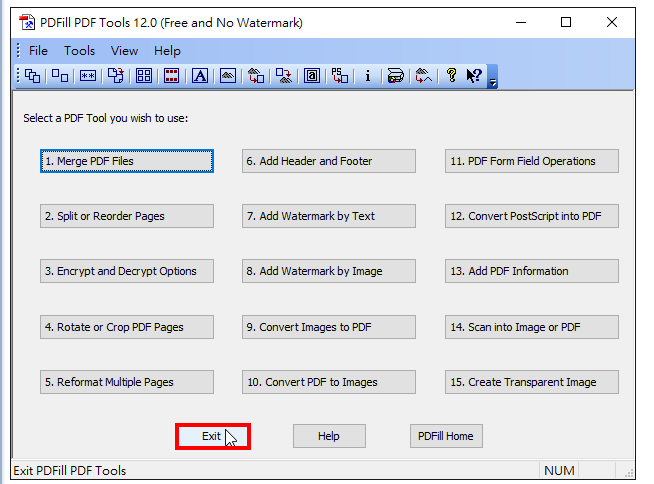Select '13. Add PDF Information'

click(532, 271)
